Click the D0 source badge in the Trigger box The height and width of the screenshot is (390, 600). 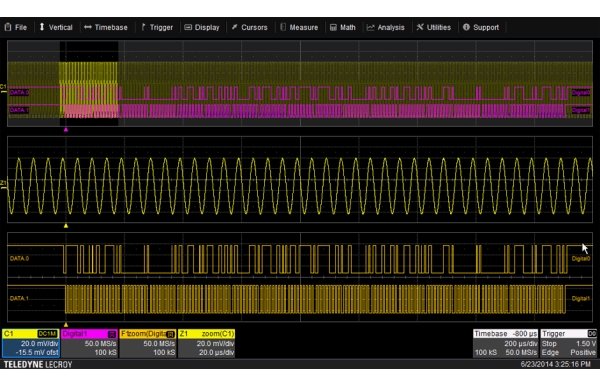pyautogui.click(x=592, y=334)
